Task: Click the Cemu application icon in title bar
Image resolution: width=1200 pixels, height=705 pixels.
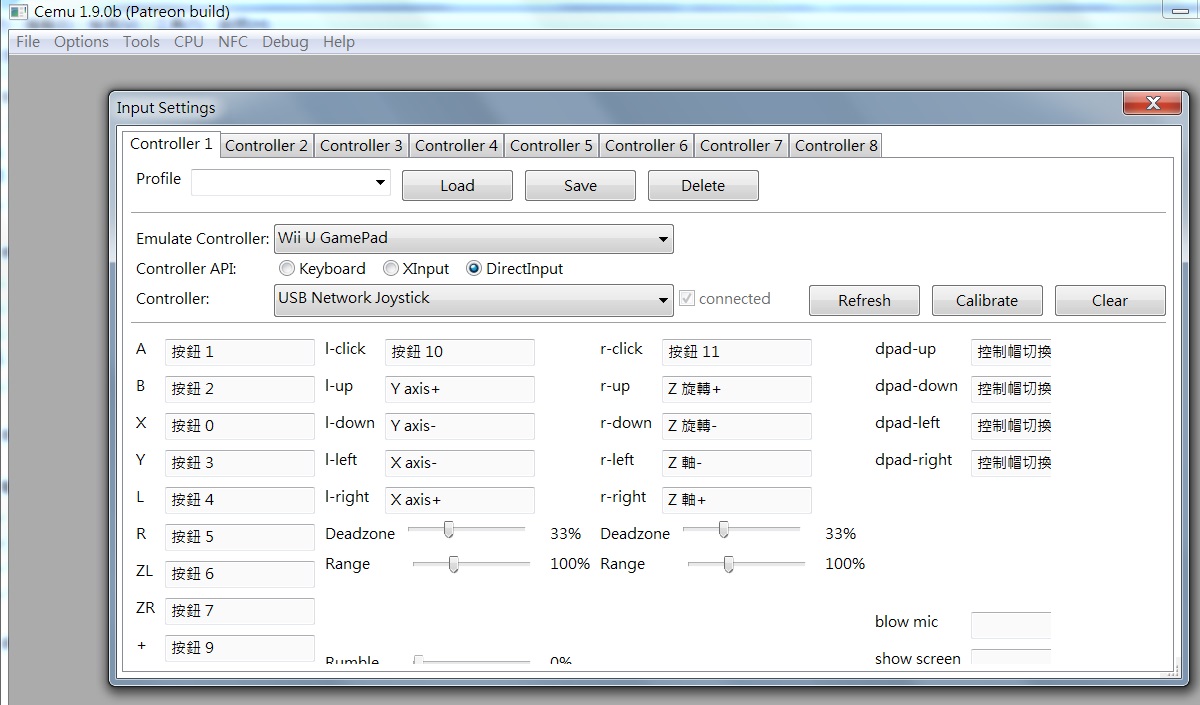Action: [x=18, y=12]
